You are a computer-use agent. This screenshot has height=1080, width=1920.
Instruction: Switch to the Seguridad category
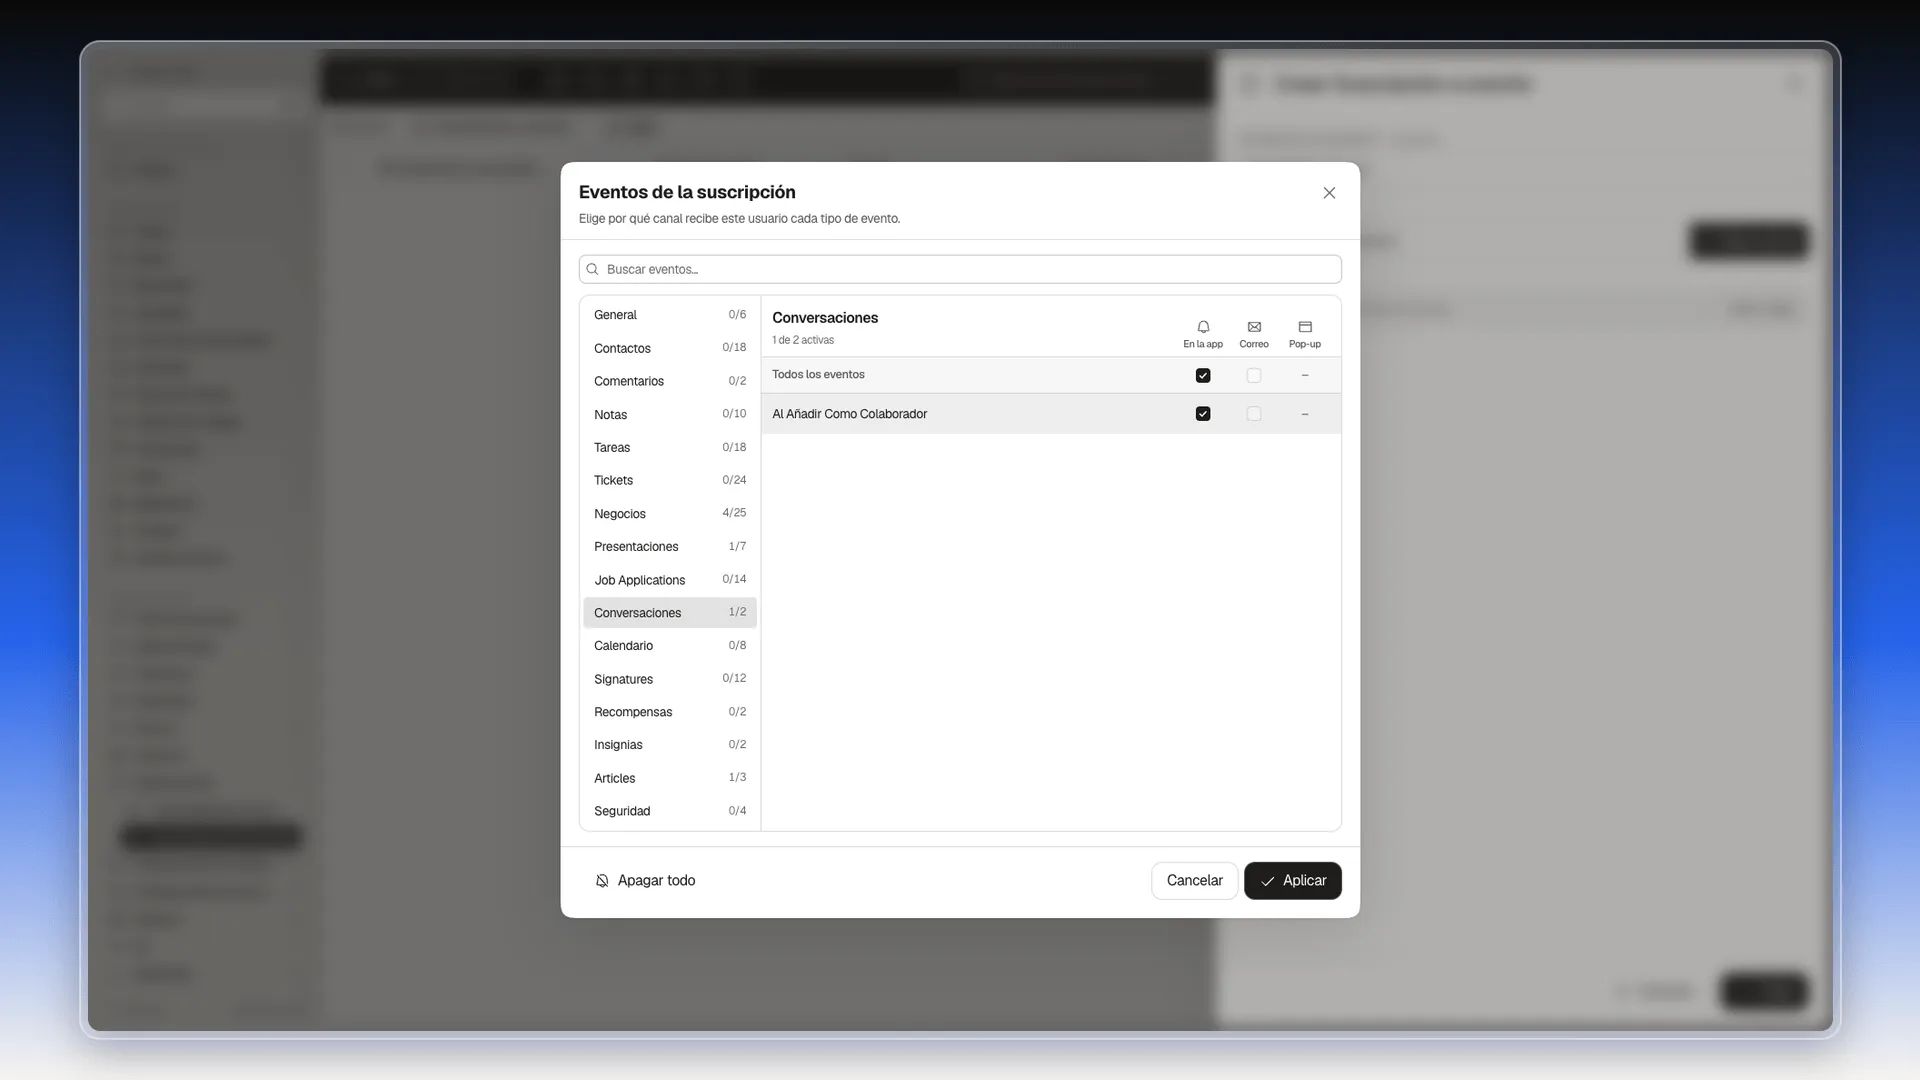(670, 811)
